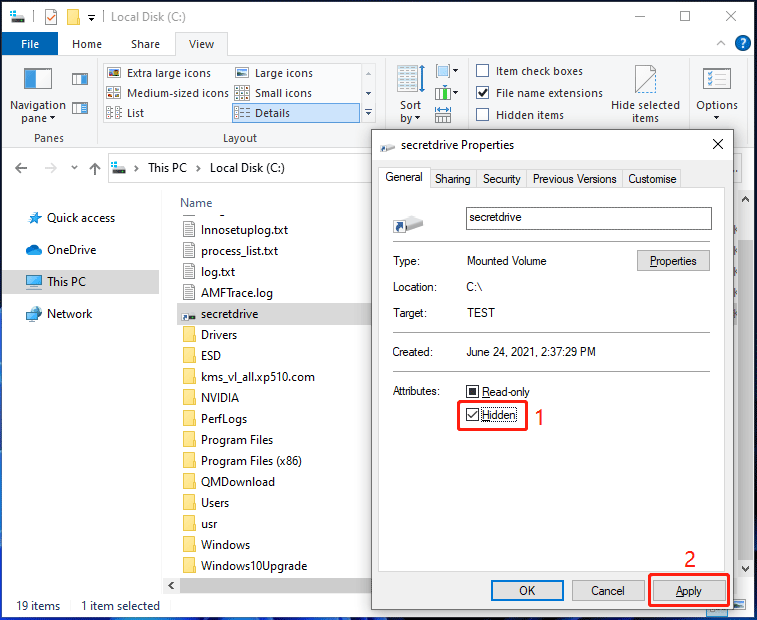757x620 pixels.
Task: Click the Properties button in dialog
Action: [x=673, y=261]
